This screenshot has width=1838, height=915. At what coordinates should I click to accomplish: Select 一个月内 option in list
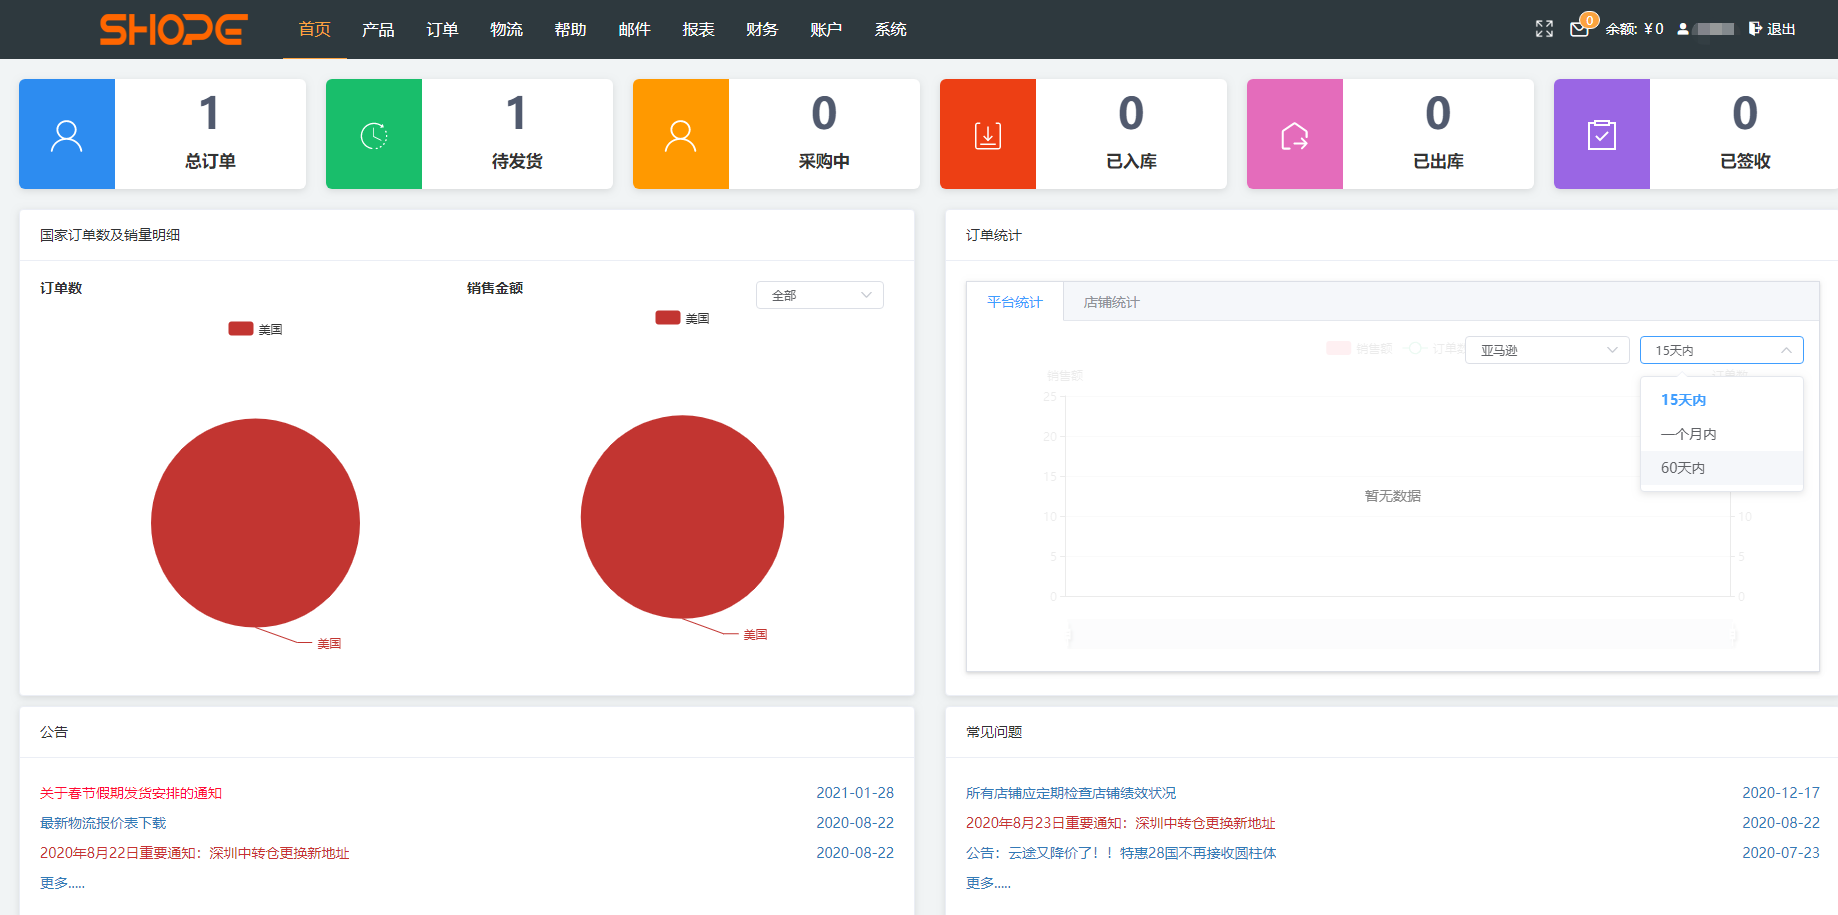coord(1722,434)
